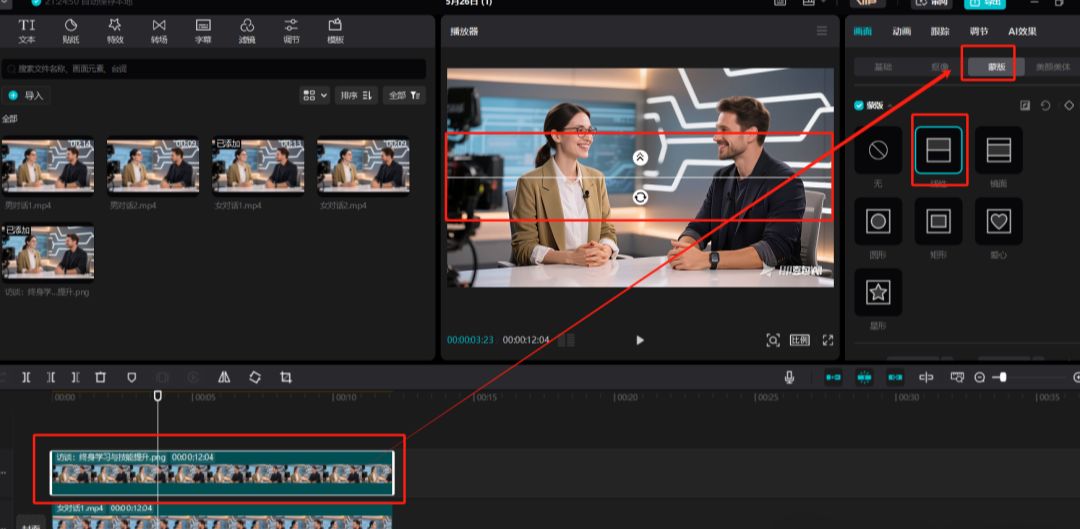1080x529 pixels.
Task: Toggle the mask keyframe diamond icon
Action: coord(1068,105)
